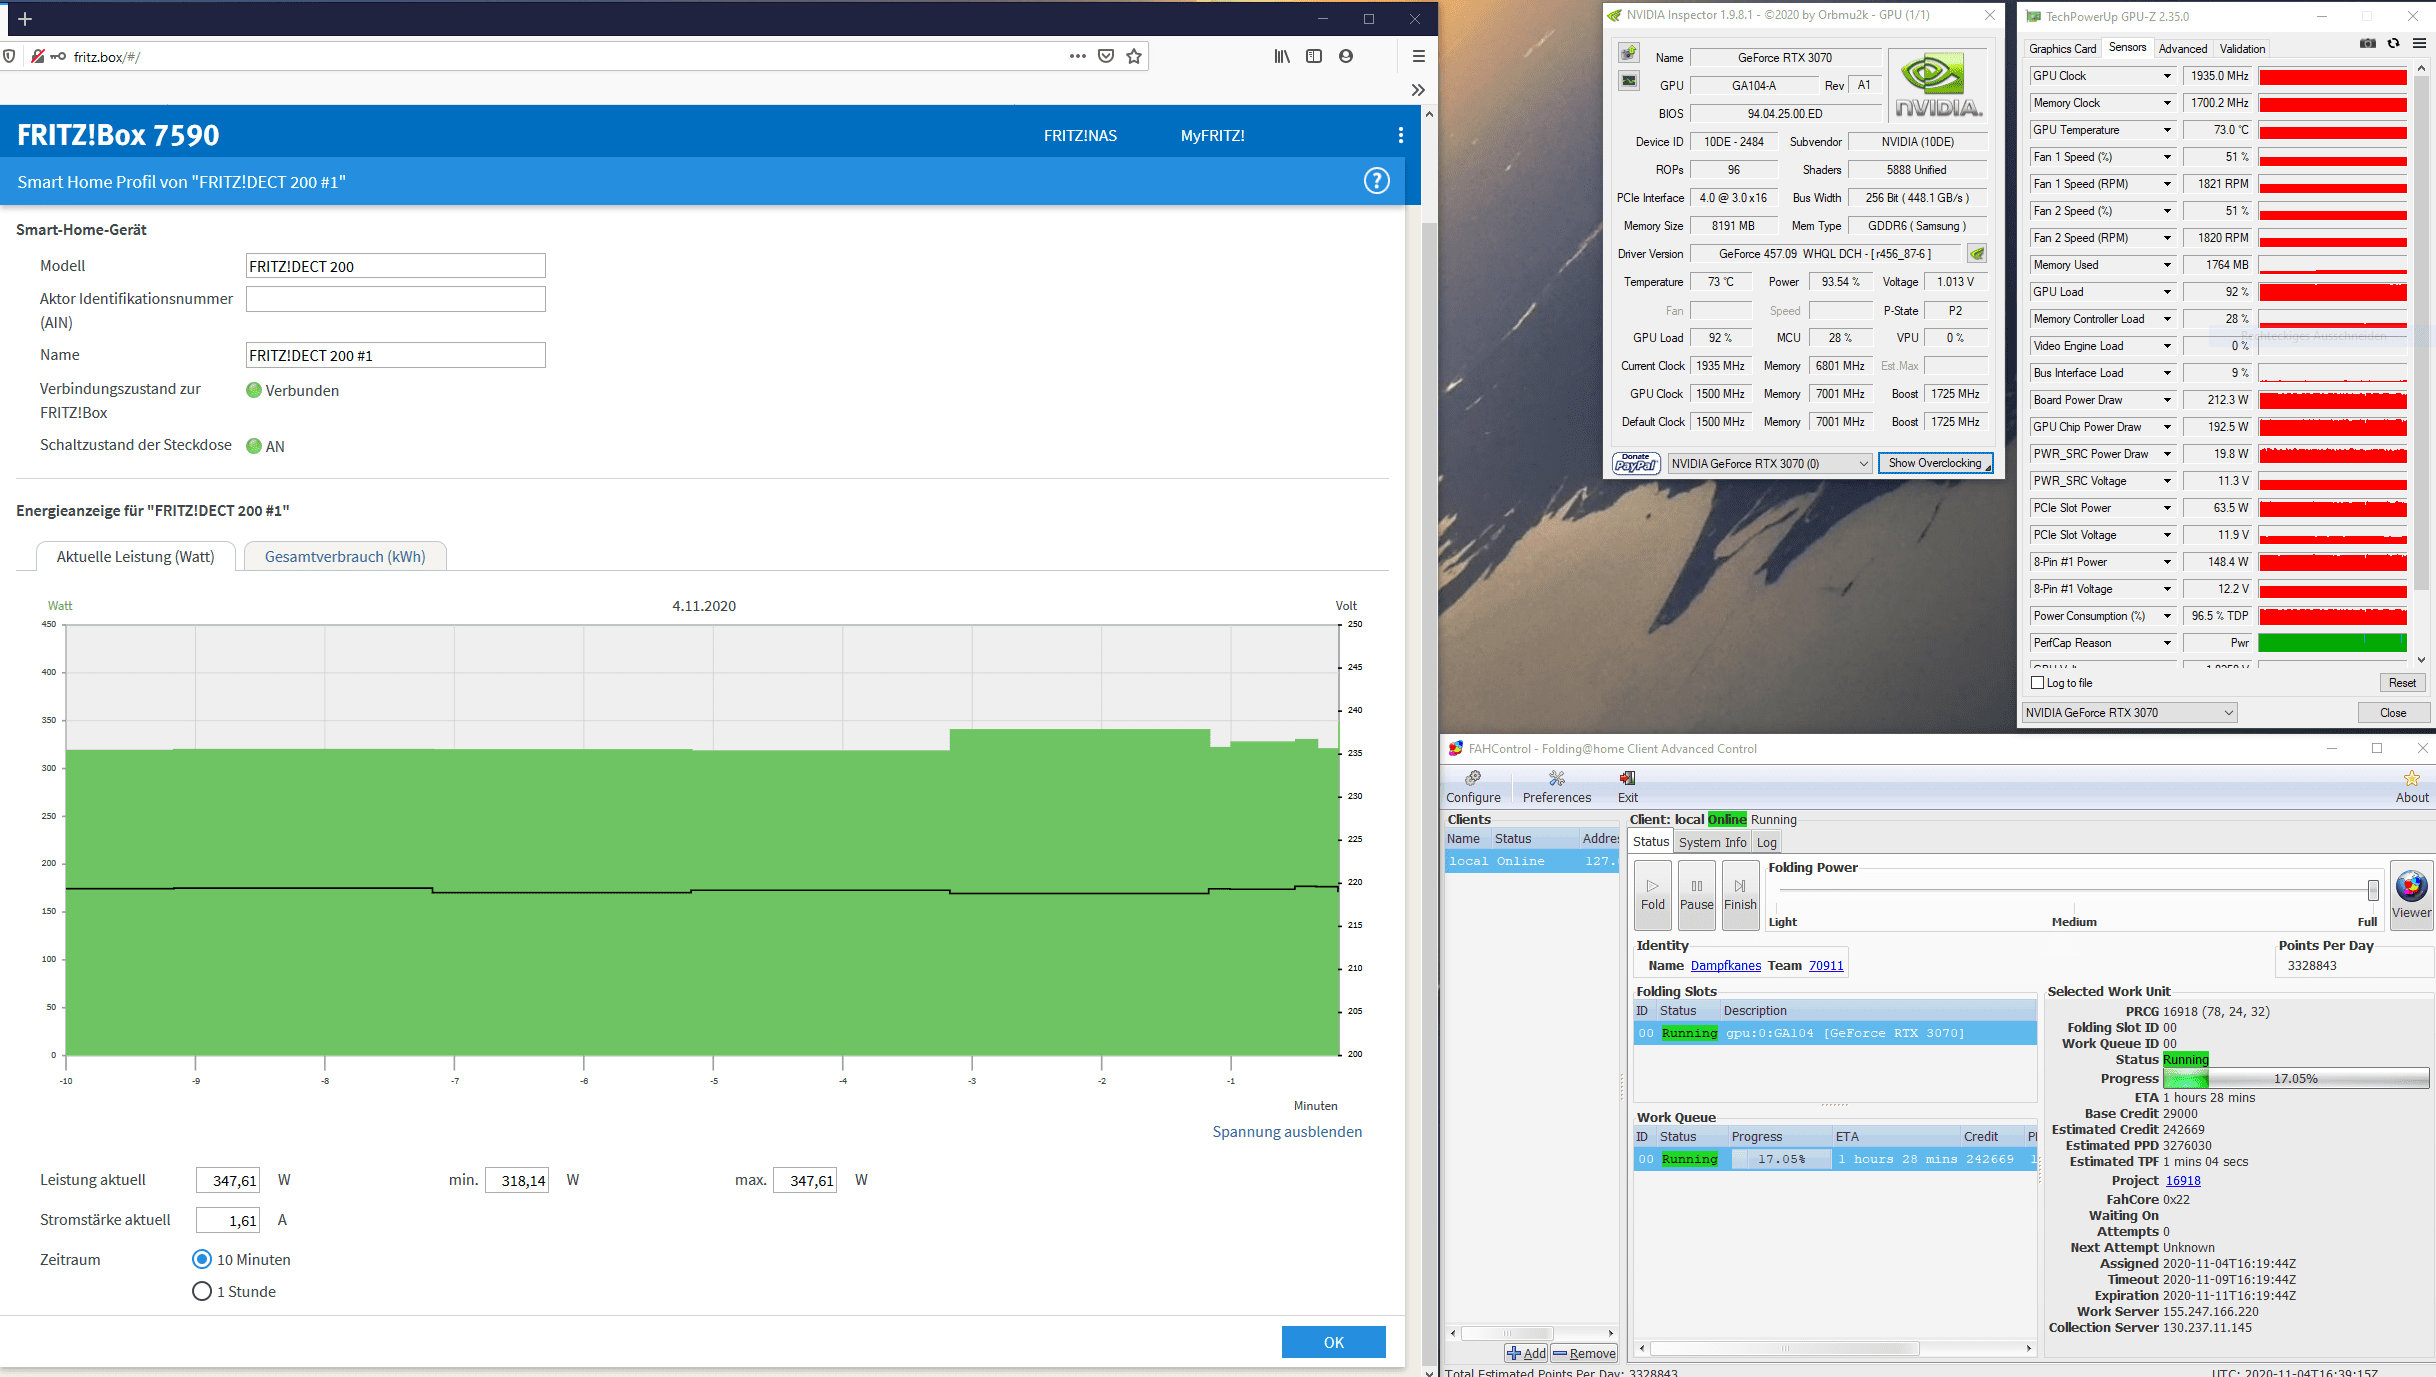The image size is (2436, 1377).
Task: Click the Firefox tracking protection shield icon
Action: (x=9, y=56)
